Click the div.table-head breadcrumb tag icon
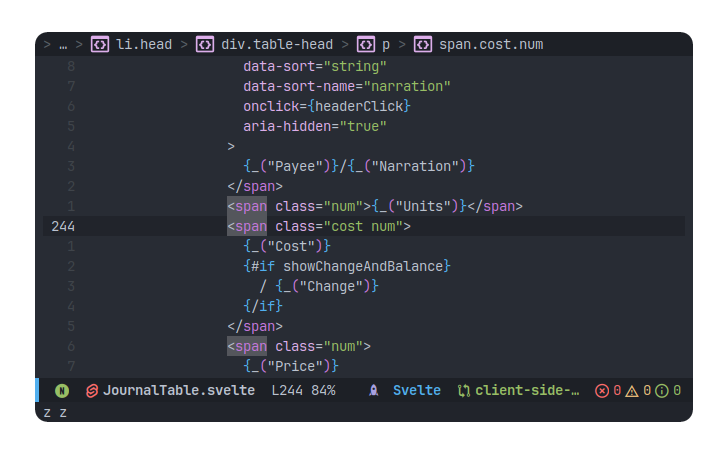Screen dimensions: 728x460 (x=204, y=44)
